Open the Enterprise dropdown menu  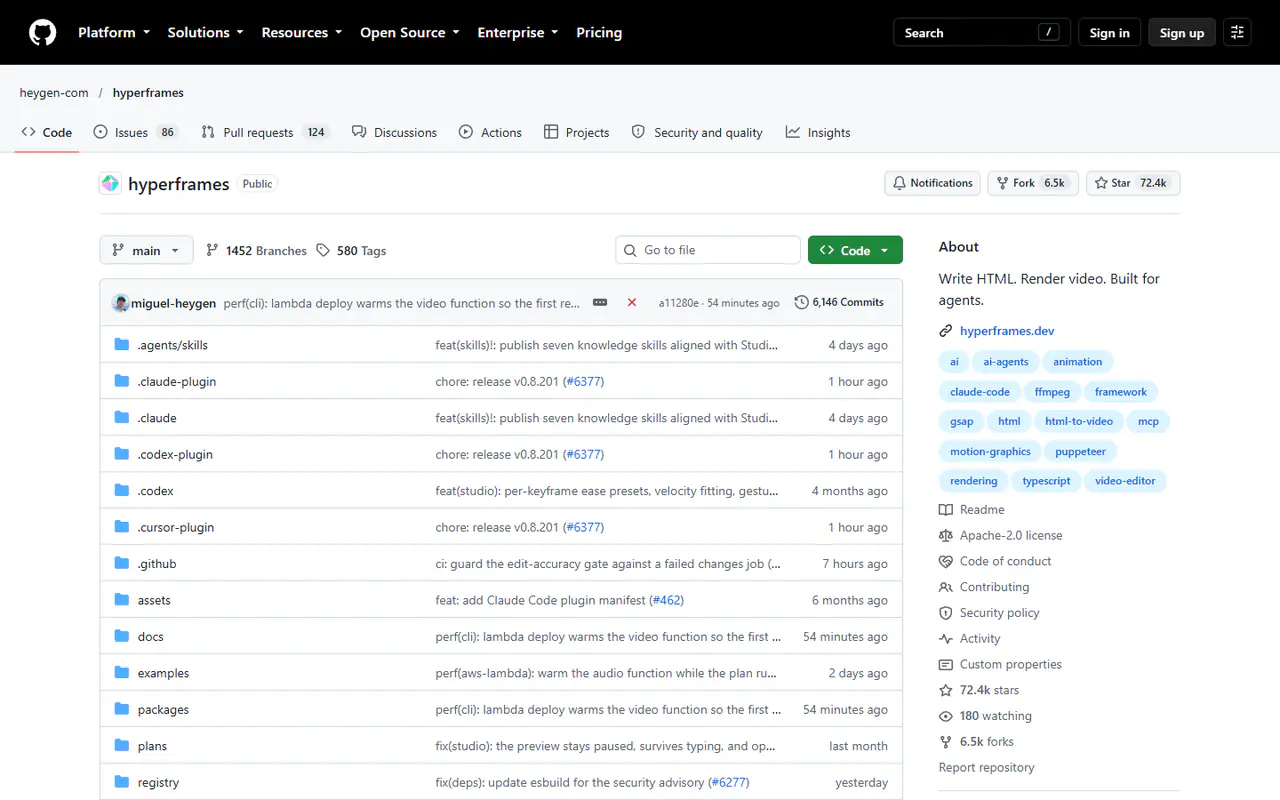[x=518, y=33]
